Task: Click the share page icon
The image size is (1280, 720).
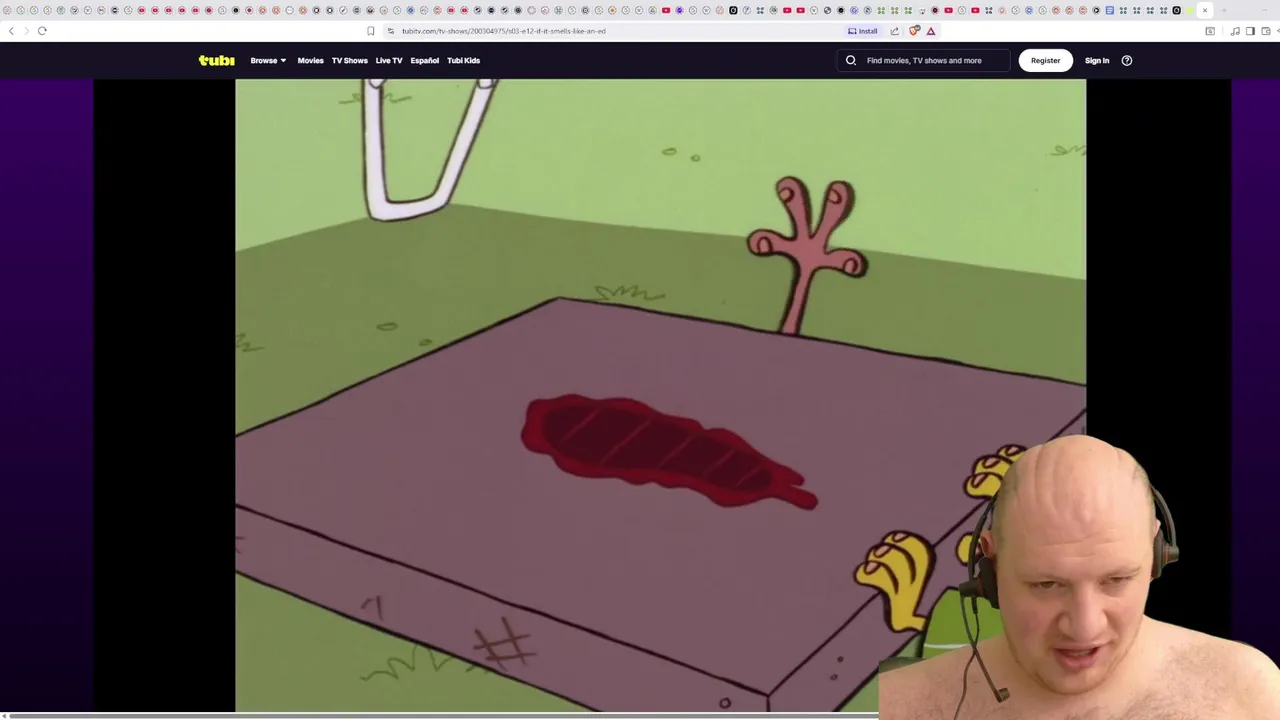Action: point(894,31)
